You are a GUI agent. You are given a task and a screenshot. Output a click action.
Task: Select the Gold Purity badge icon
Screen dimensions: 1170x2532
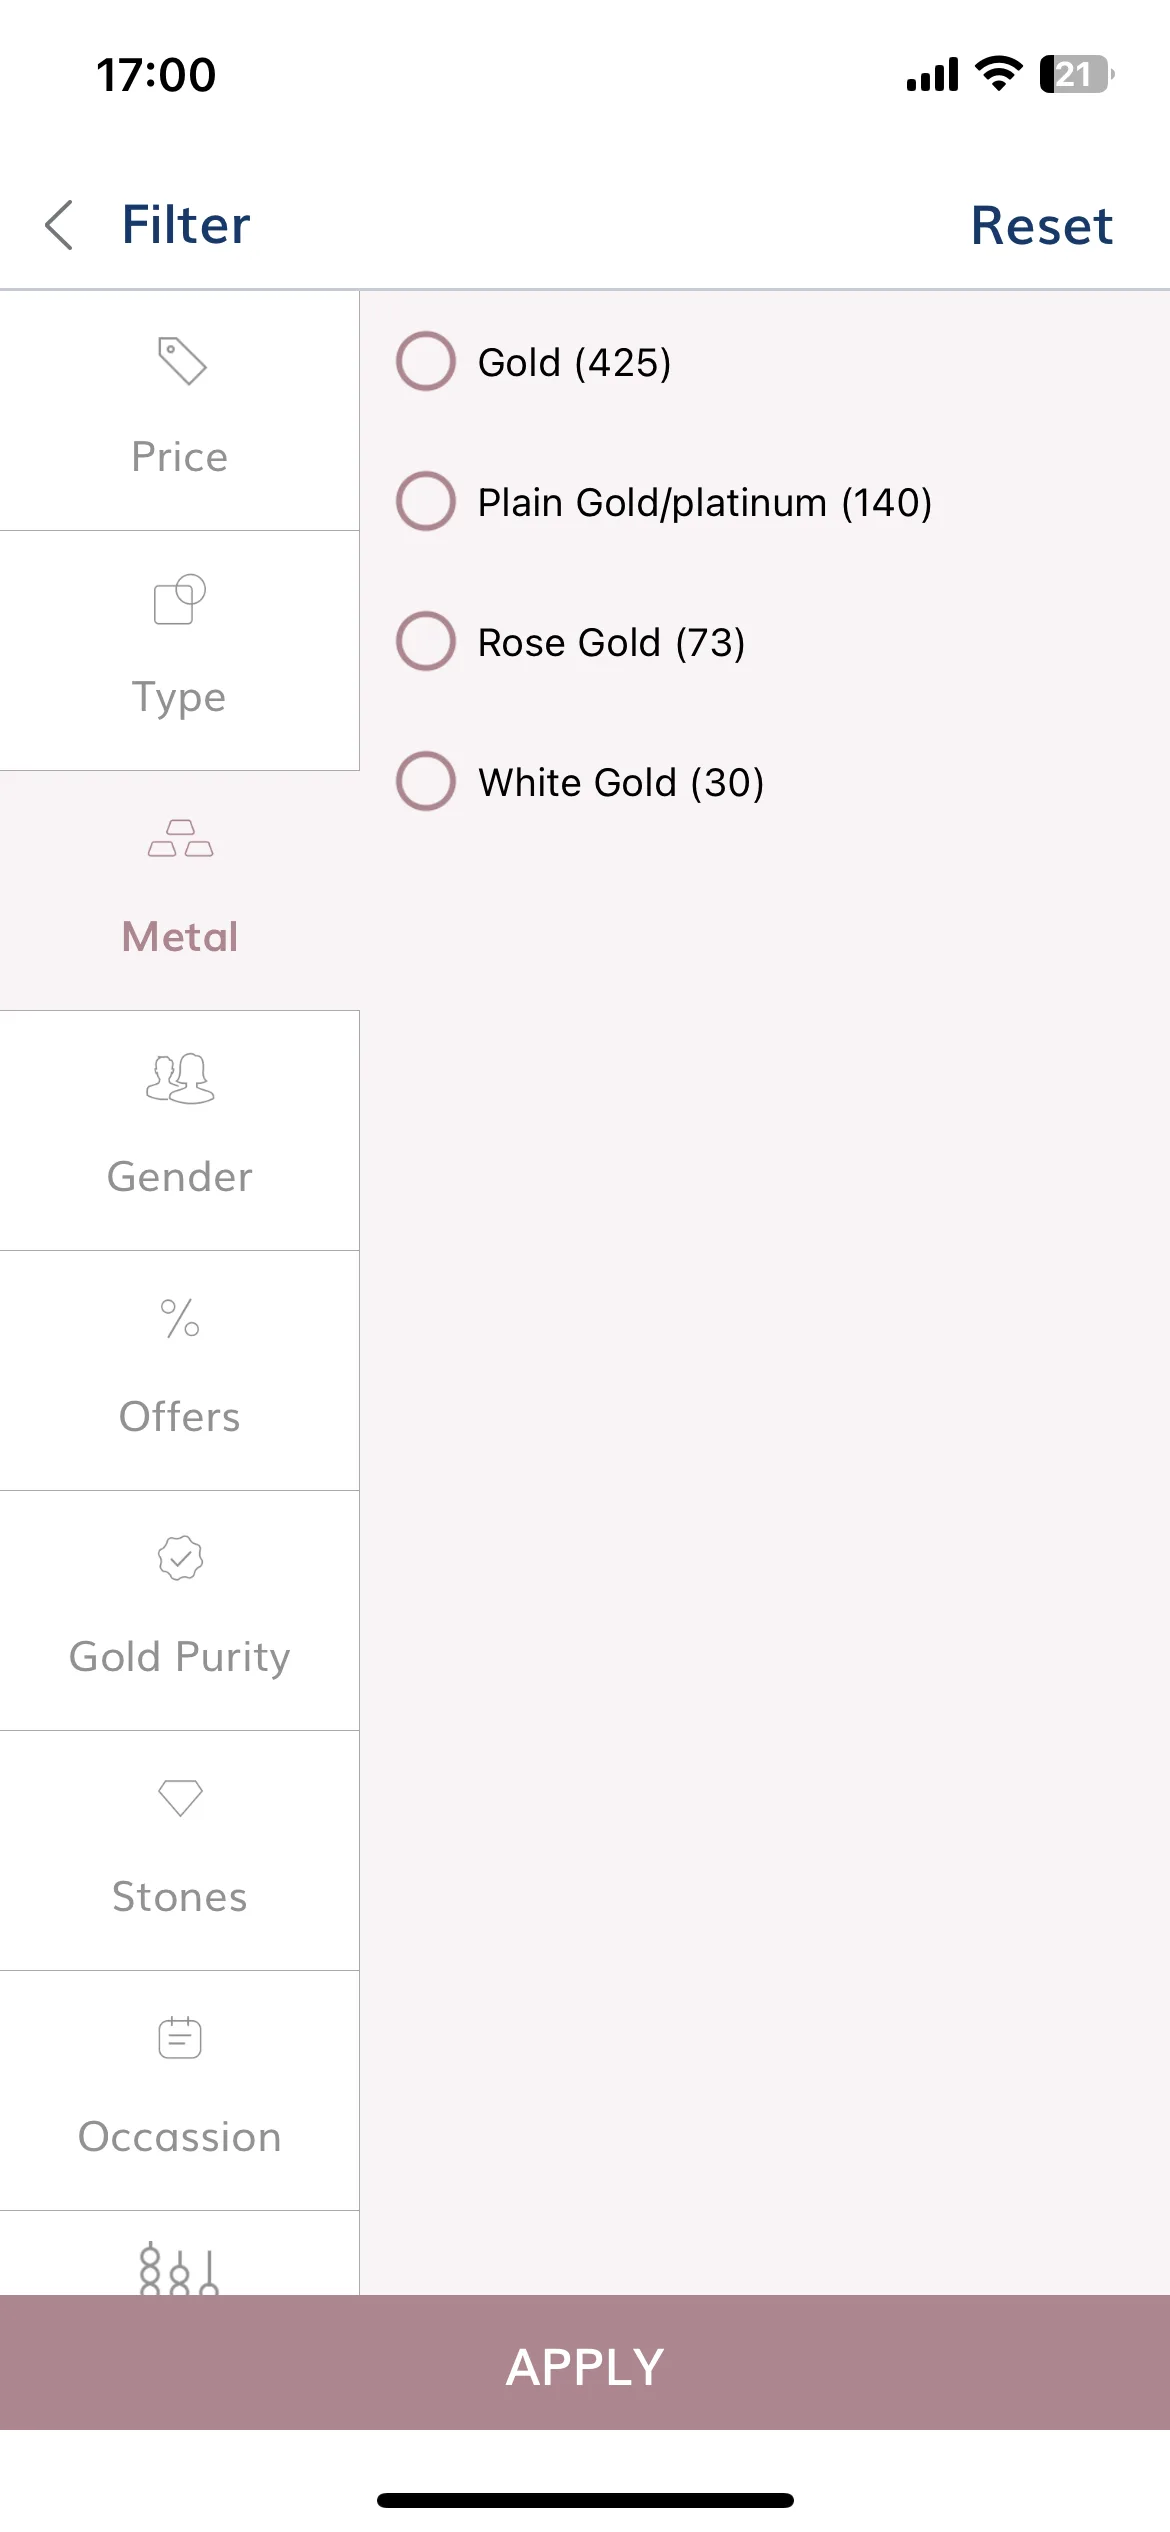[x=180, y=1558]
